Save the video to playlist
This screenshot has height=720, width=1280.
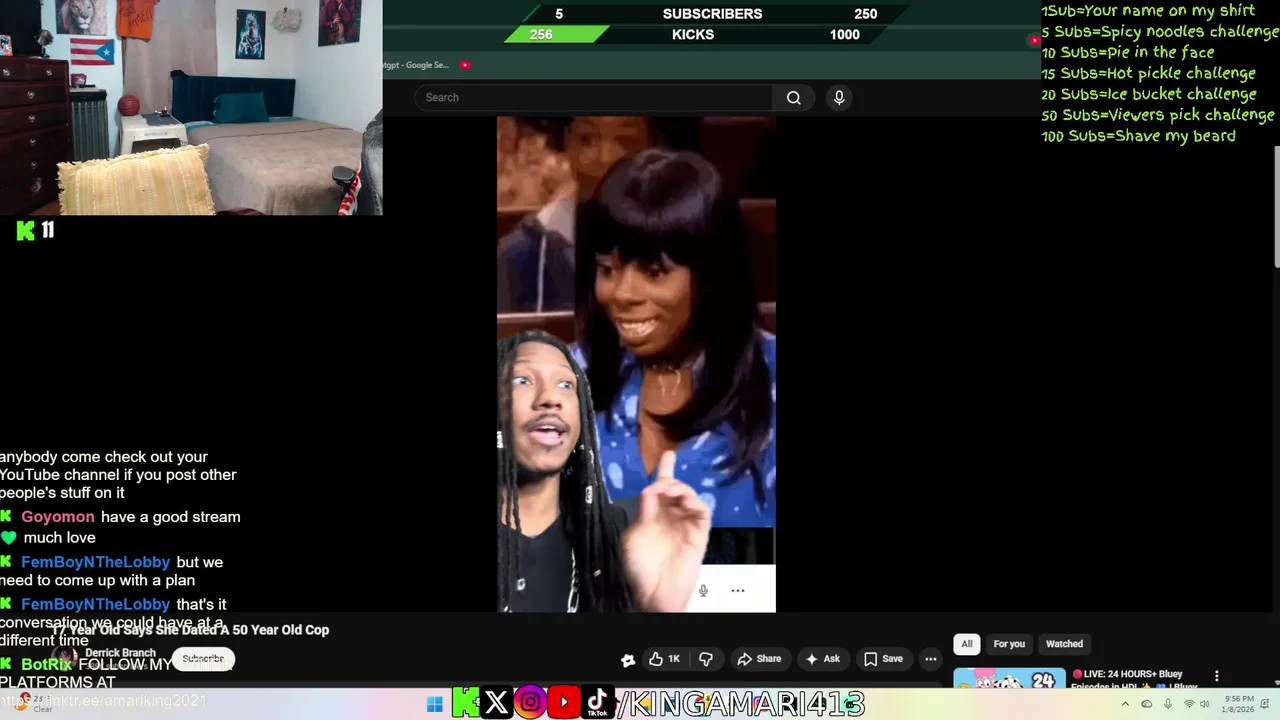tap(883, 659)
